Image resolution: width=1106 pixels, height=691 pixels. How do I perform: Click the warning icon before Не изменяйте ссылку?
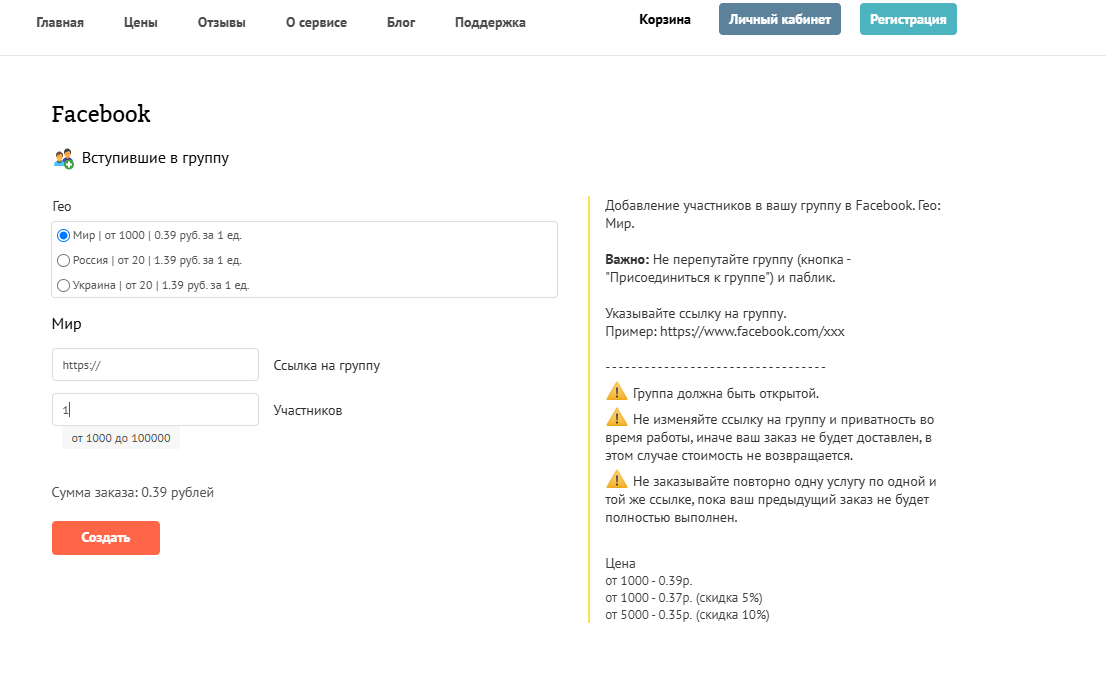616,417
